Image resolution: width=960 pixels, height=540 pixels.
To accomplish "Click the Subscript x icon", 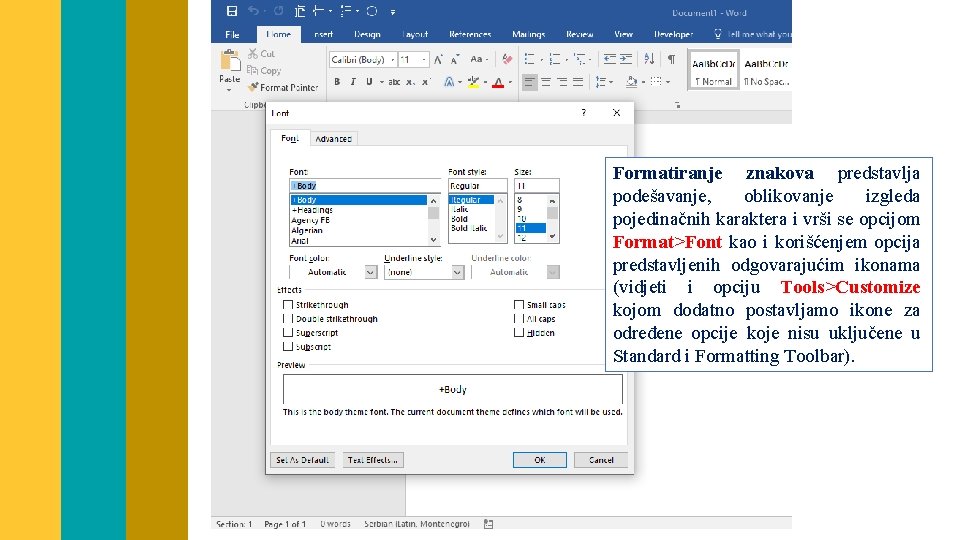I will 410,81.
